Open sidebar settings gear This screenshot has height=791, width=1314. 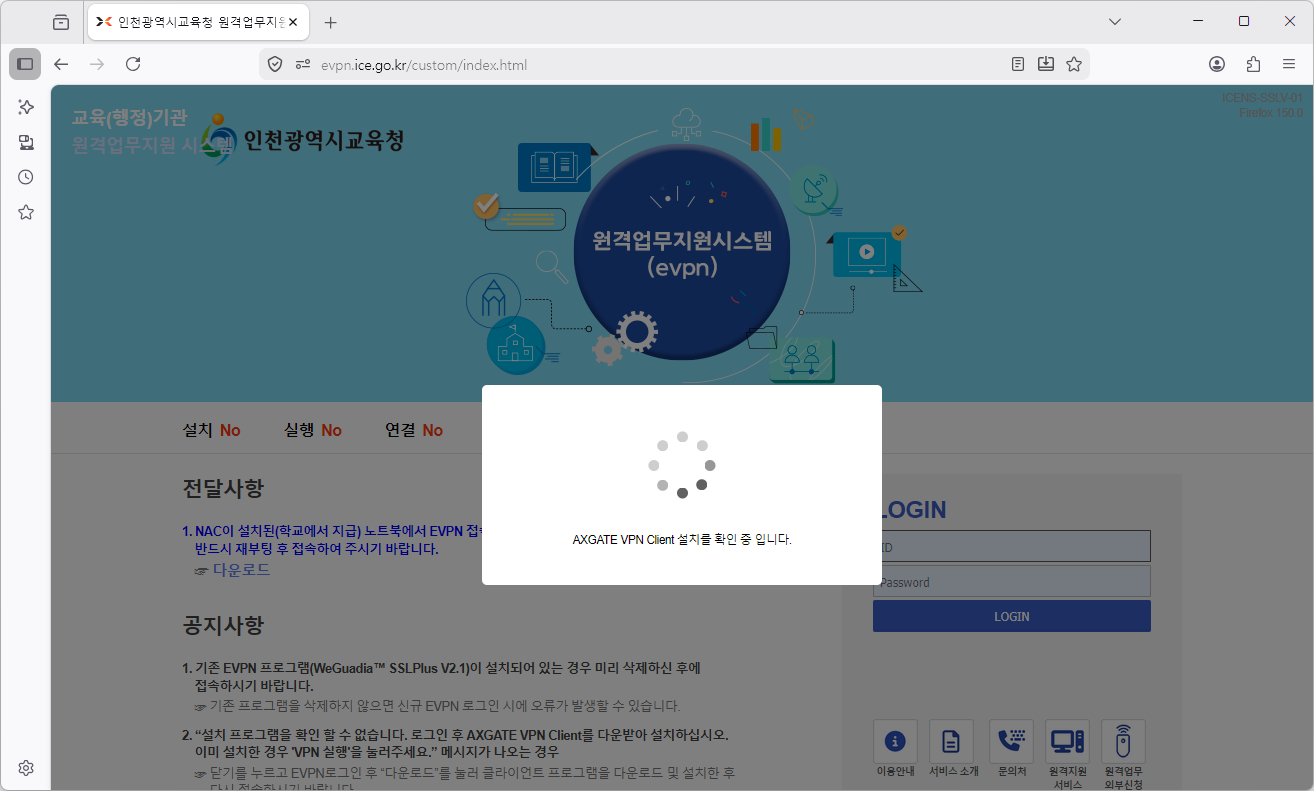[x=26, y=768]
